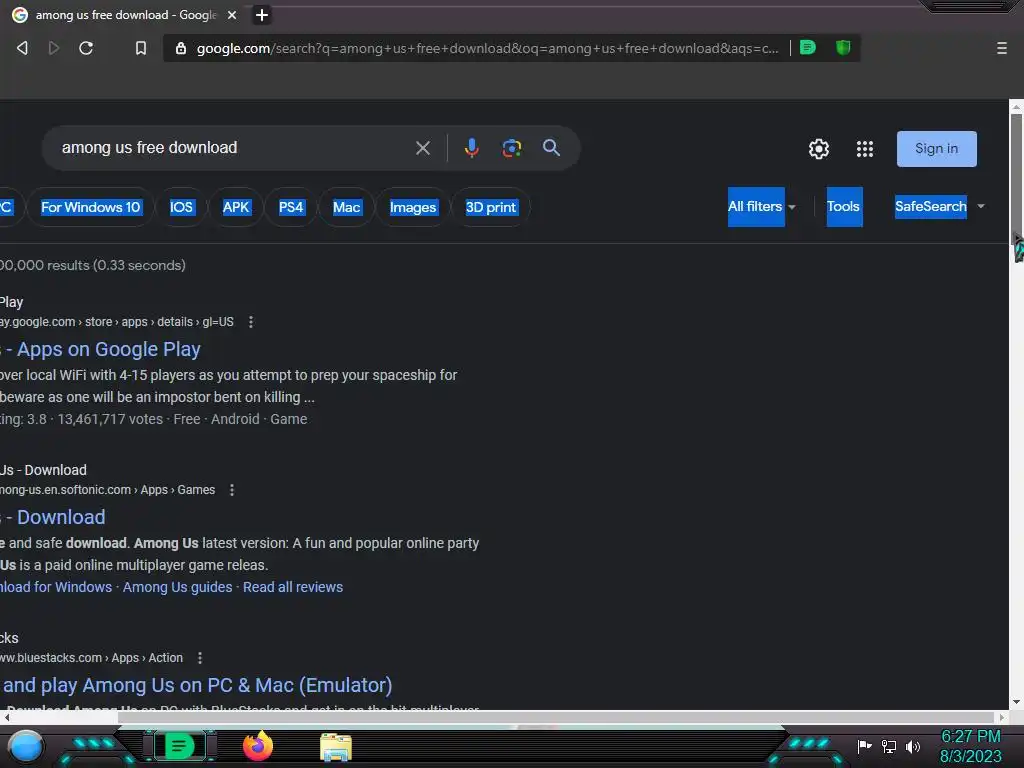Click the address bar URL
Viewport: 1024px width, 768px height.
point(487,48)
